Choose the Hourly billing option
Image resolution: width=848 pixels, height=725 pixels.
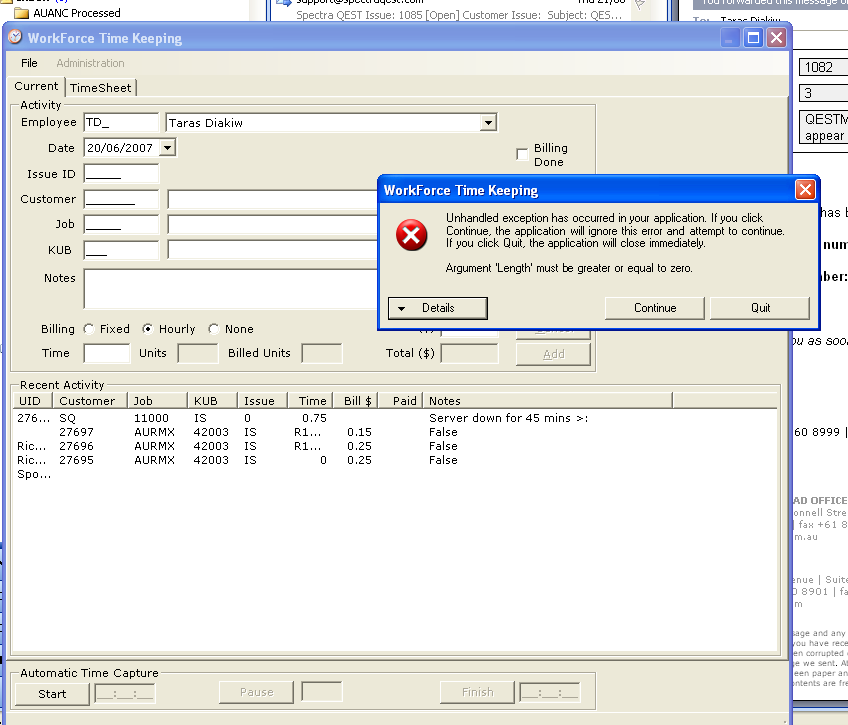[x=148, y=329]
